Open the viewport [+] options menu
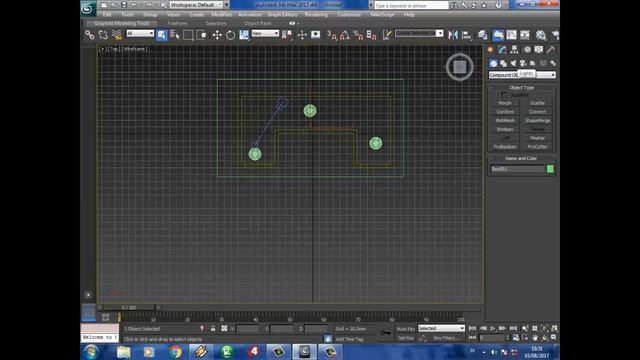The height and width of the screenshot is (360, 640). [102, 49]
